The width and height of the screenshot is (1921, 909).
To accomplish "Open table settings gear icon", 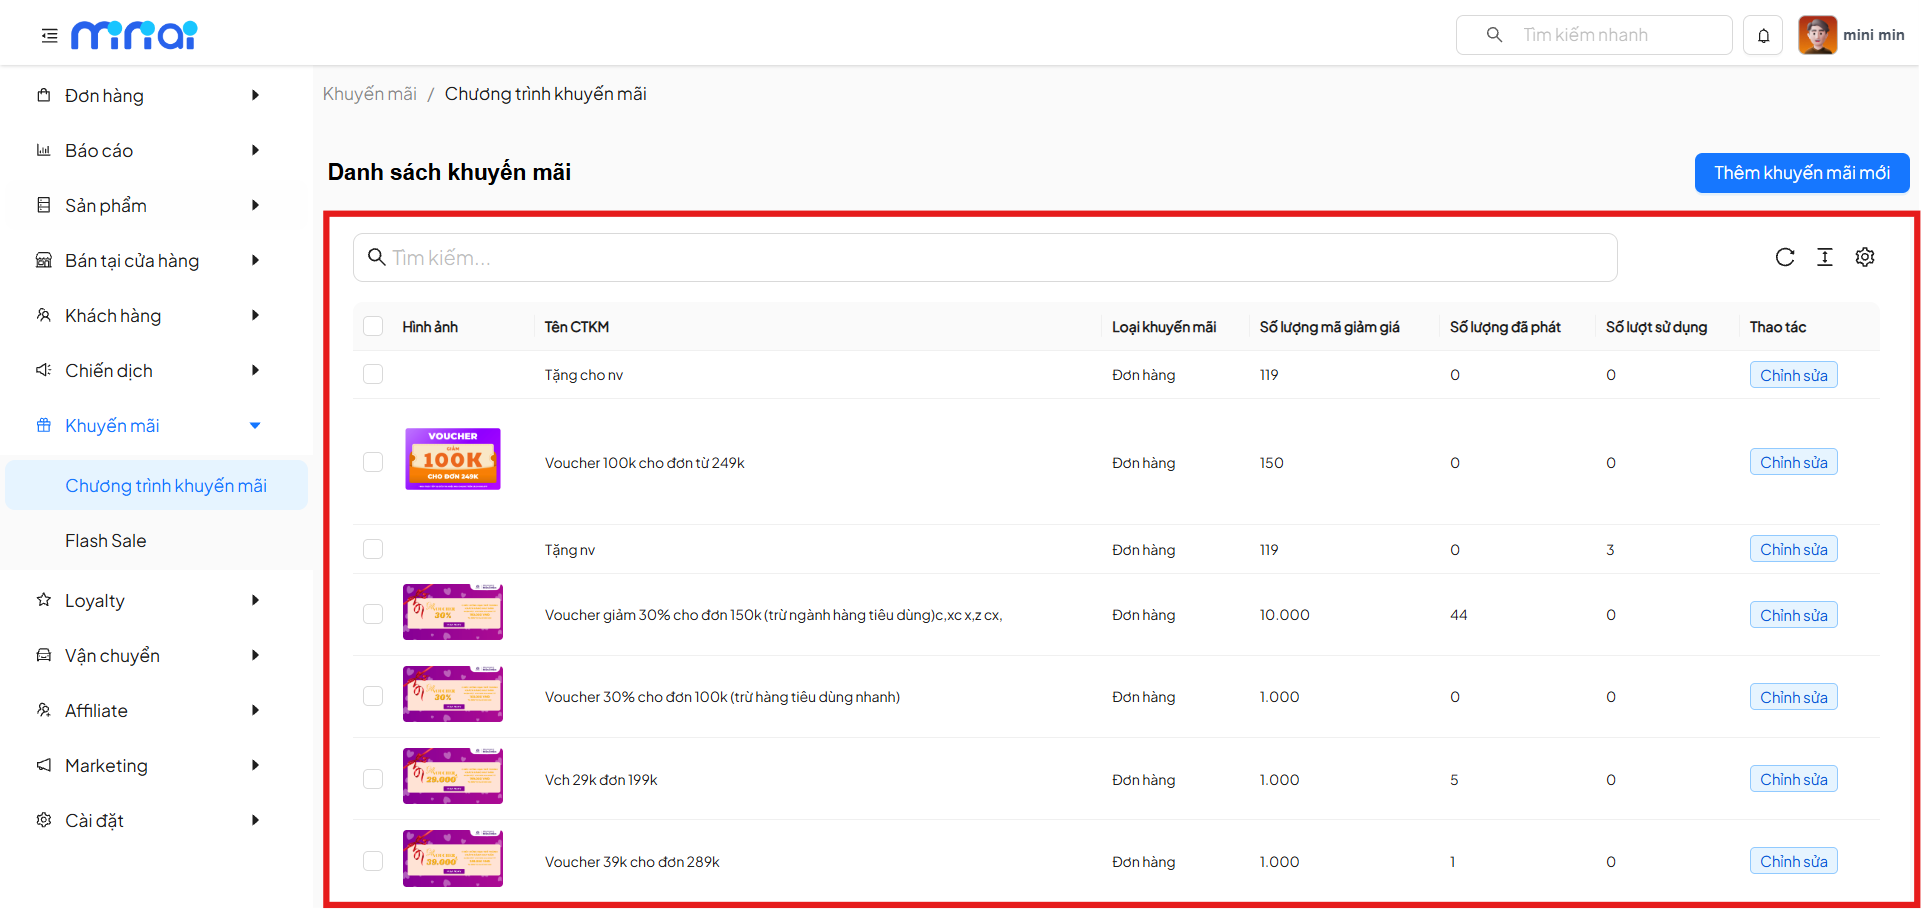I will [x=1864, y=257].
